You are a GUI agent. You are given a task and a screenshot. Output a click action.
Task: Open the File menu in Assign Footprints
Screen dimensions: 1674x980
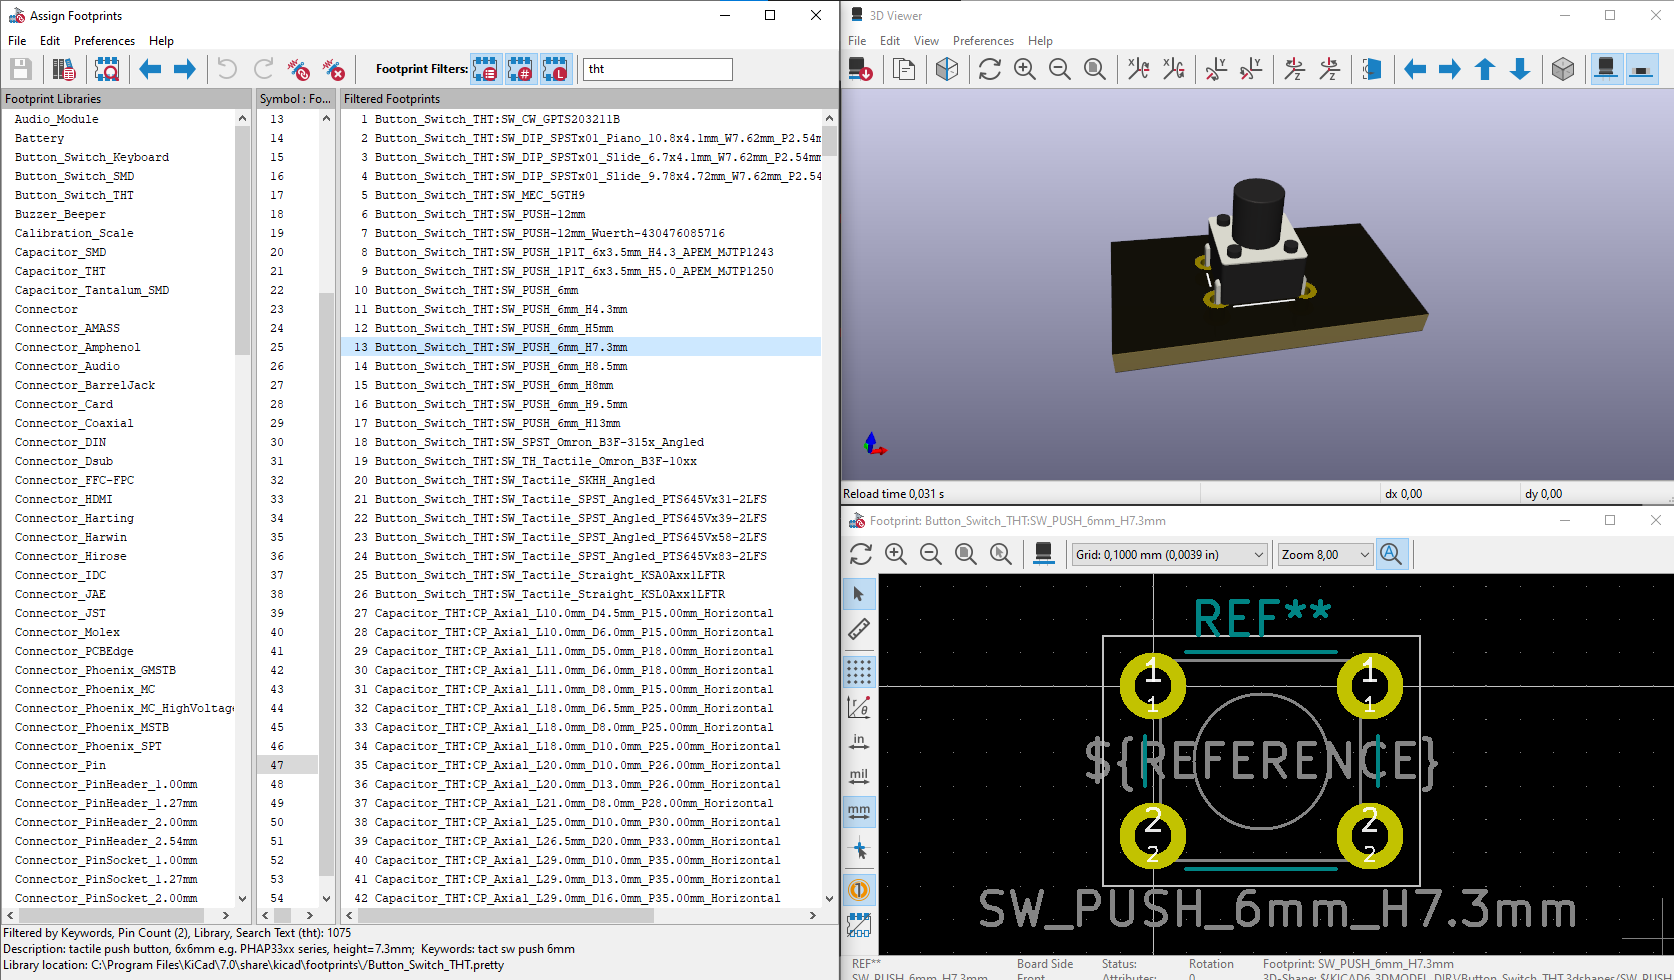pos(17,41)
